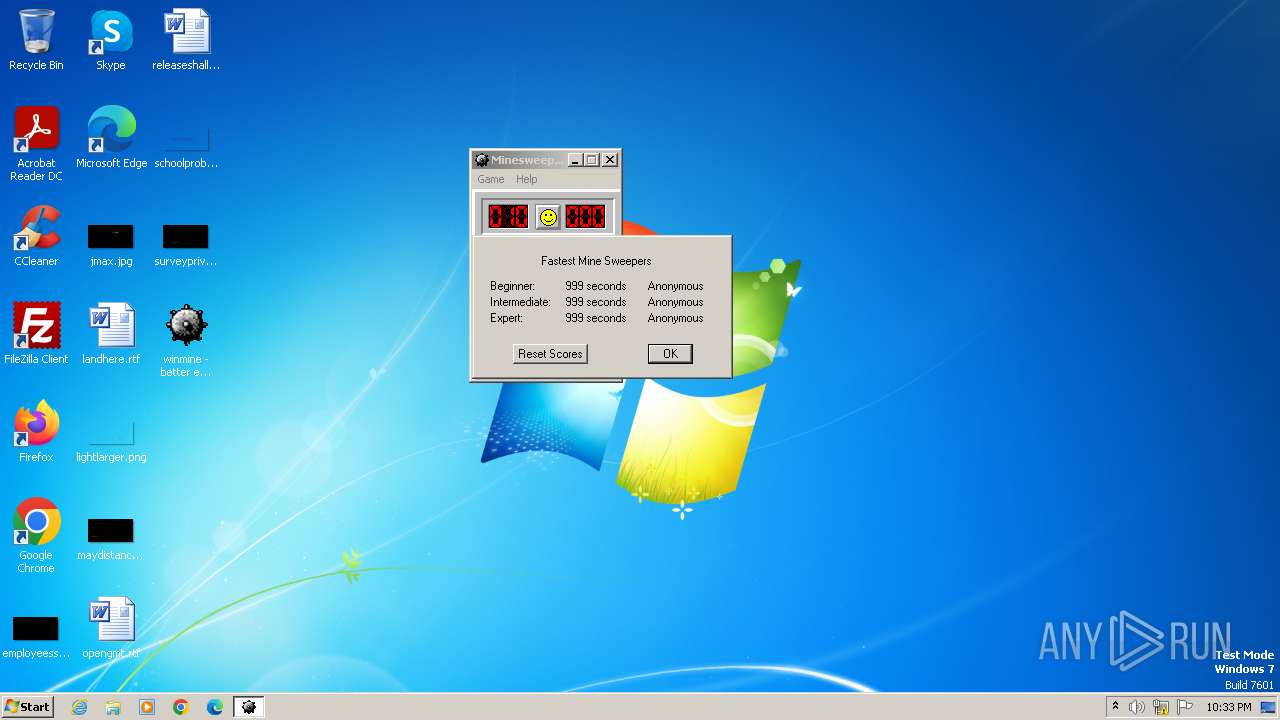Click the Expert: score label
Image resolution: width=1280 pixels, height=720 pixels.
(506, 318)
